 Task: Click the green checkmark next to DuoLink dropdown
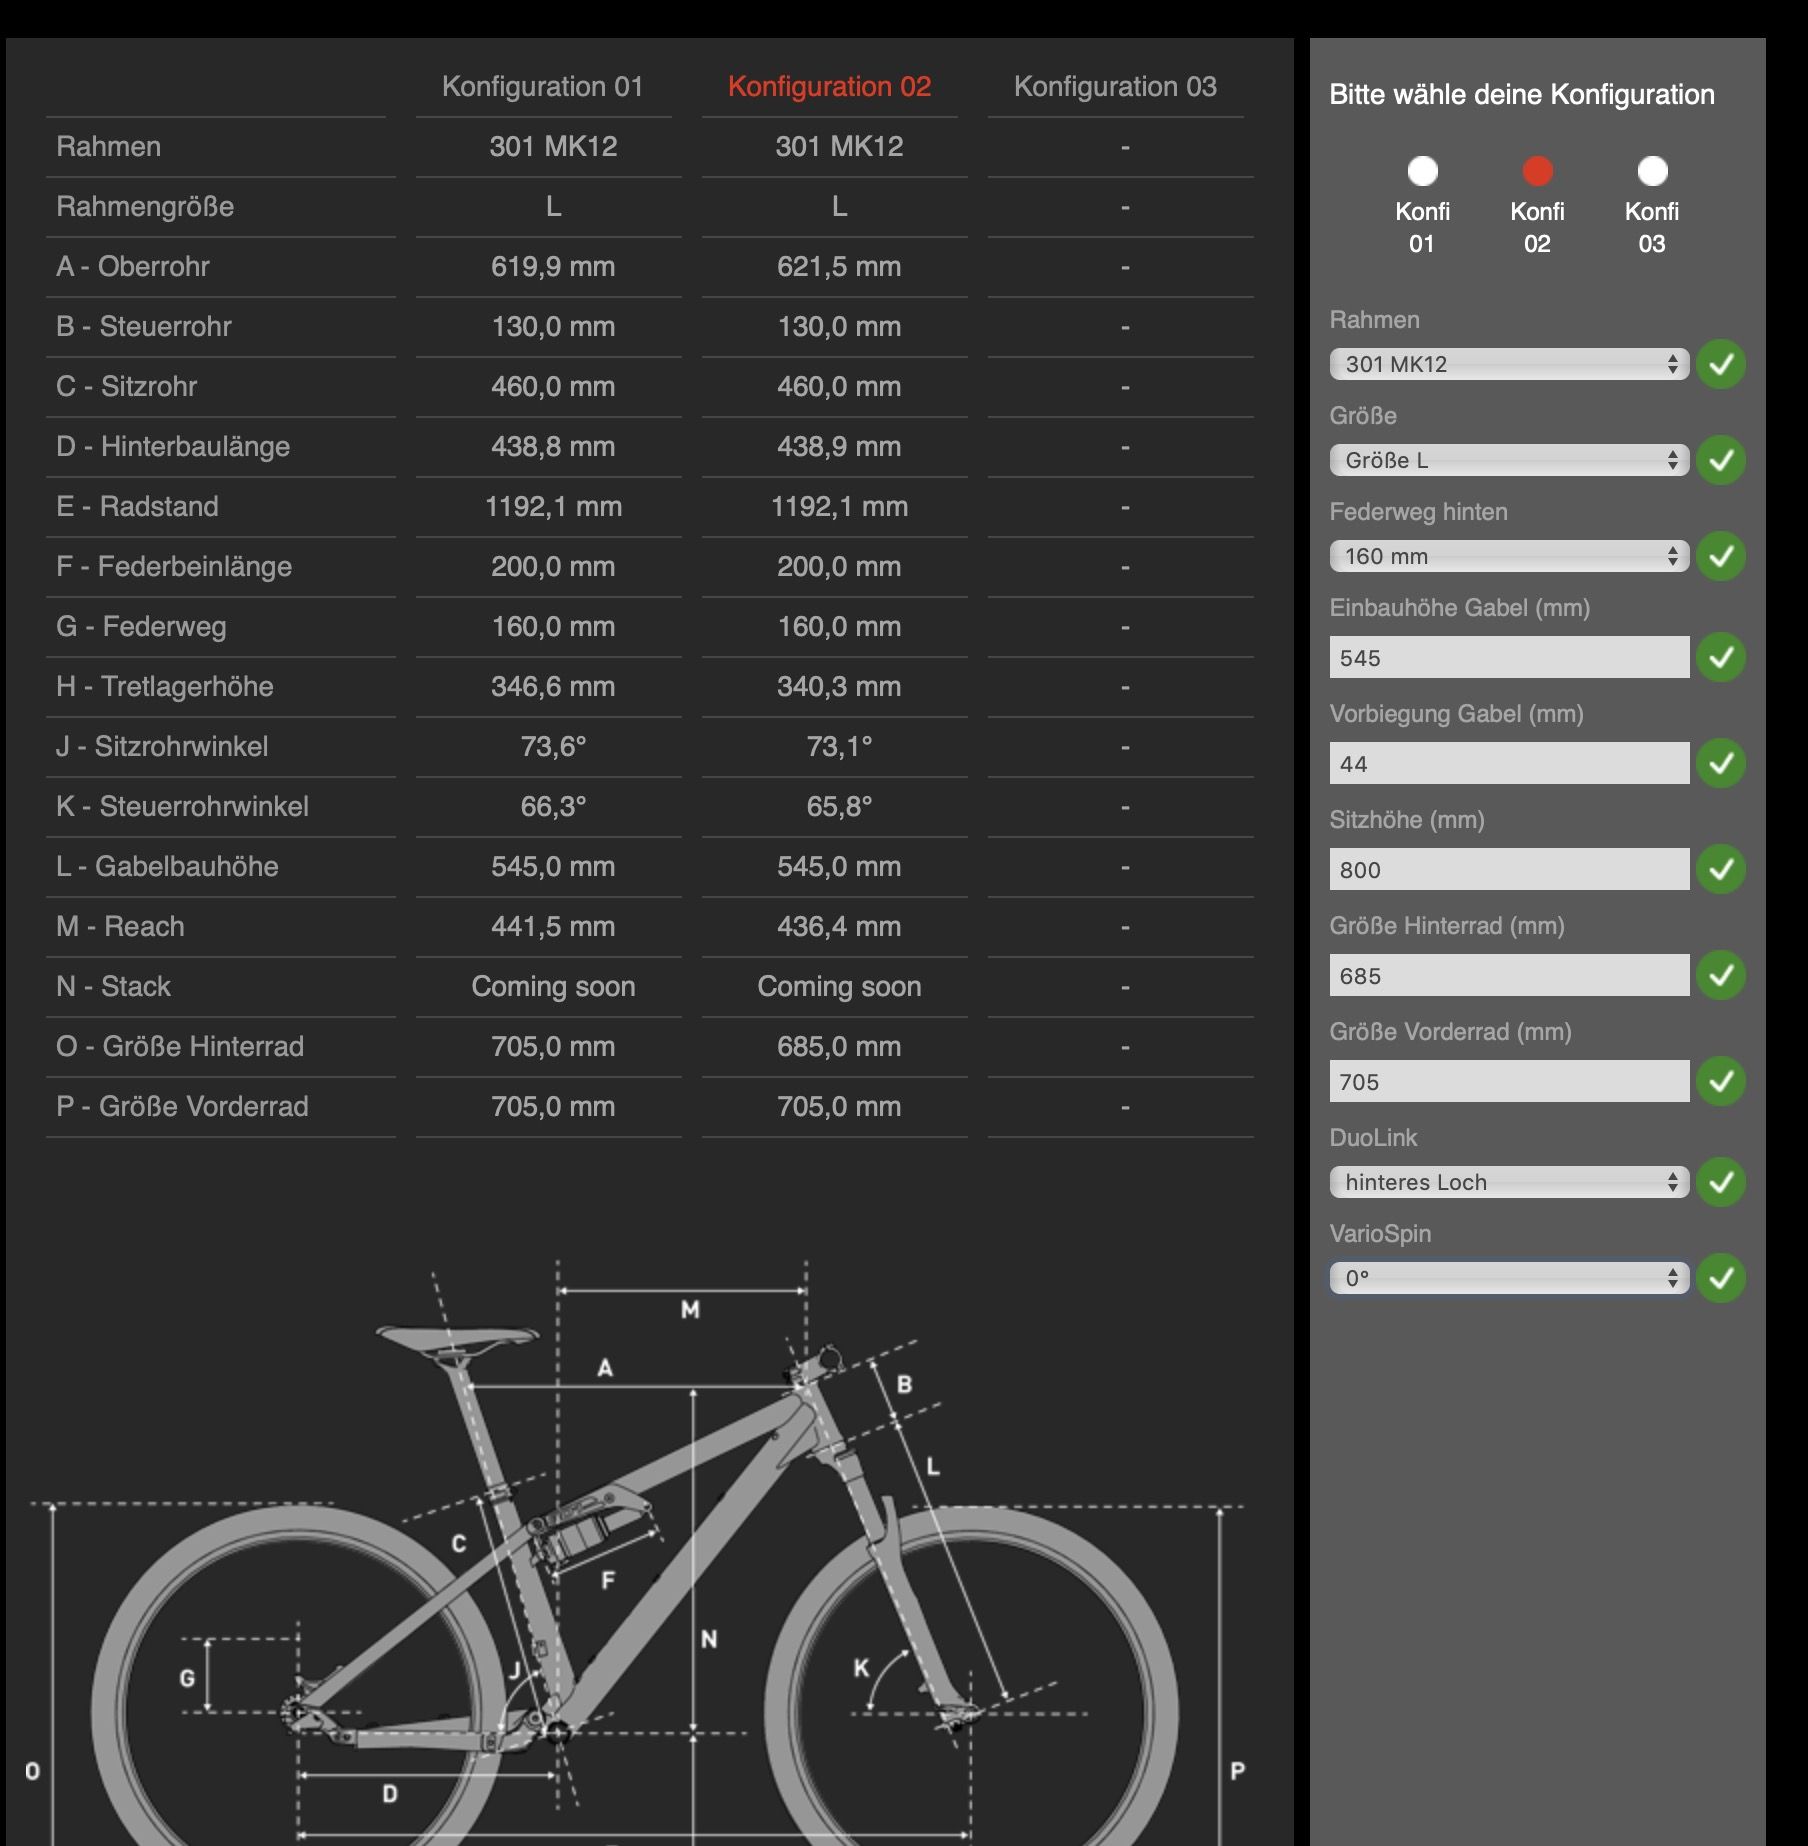click(1721, 1182)
